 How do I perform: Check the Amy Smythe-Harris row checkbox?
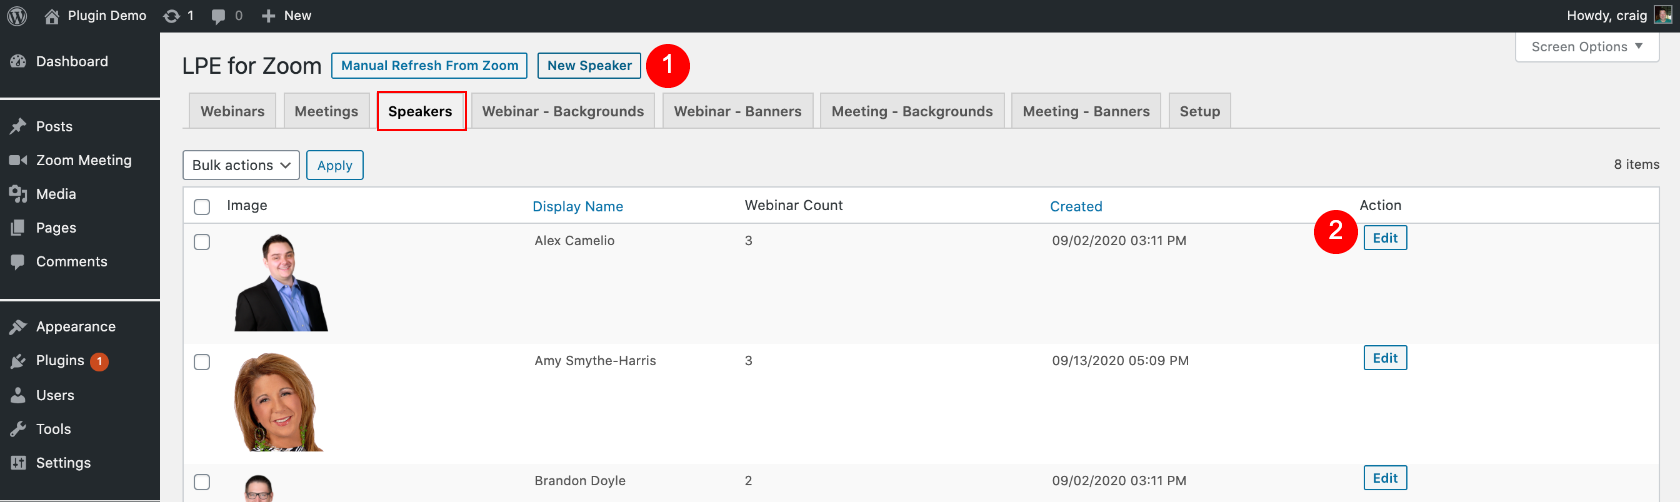pyautogui.click(x=202, y=362)
